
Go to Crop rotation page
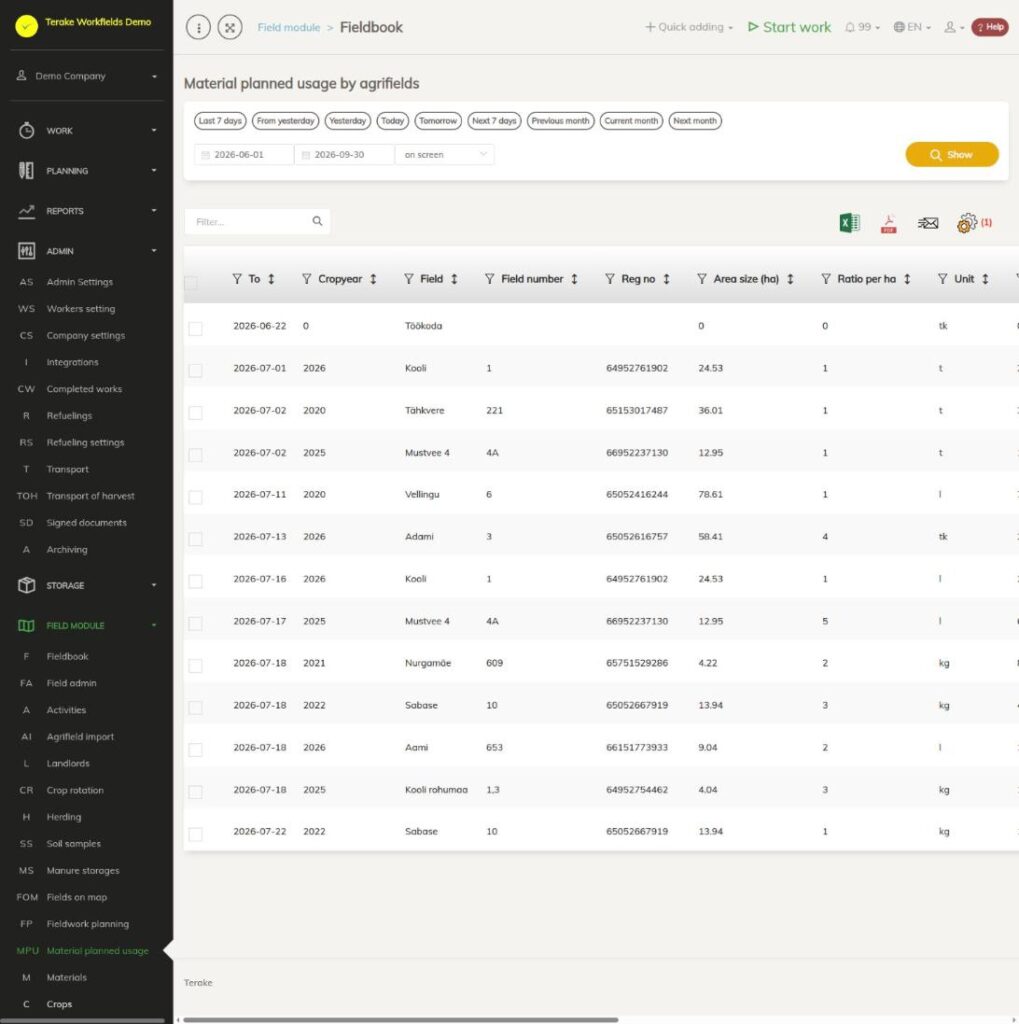pyautogui.click(x=74, y=790)
